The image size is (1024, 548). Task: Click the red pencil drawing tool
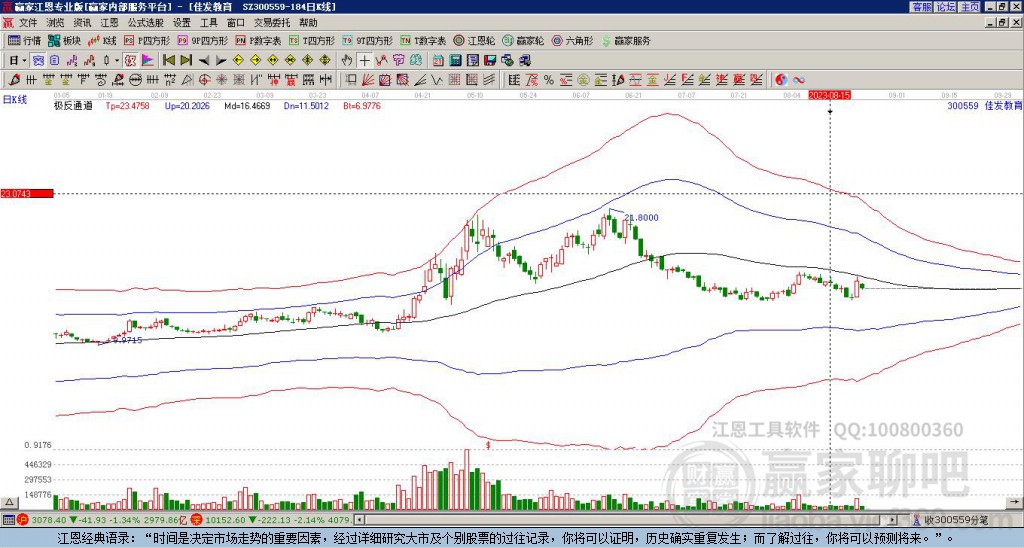pos(13,80)
